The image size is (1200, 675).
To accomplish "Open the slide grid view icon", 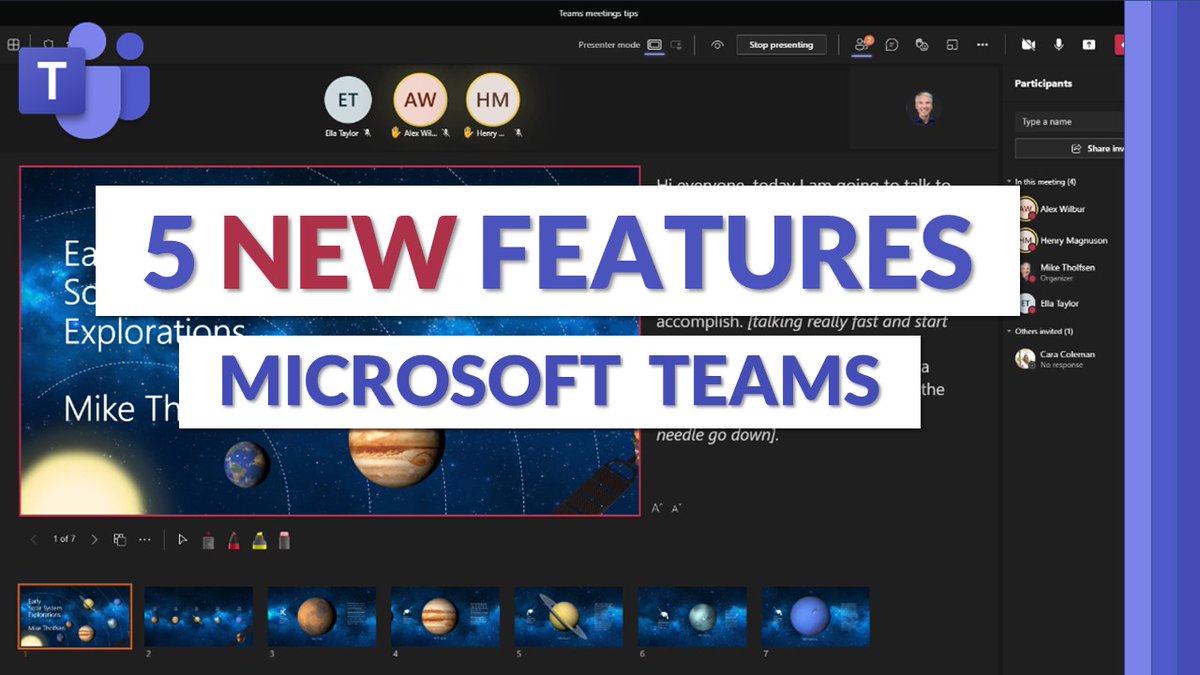I will 120,540.
